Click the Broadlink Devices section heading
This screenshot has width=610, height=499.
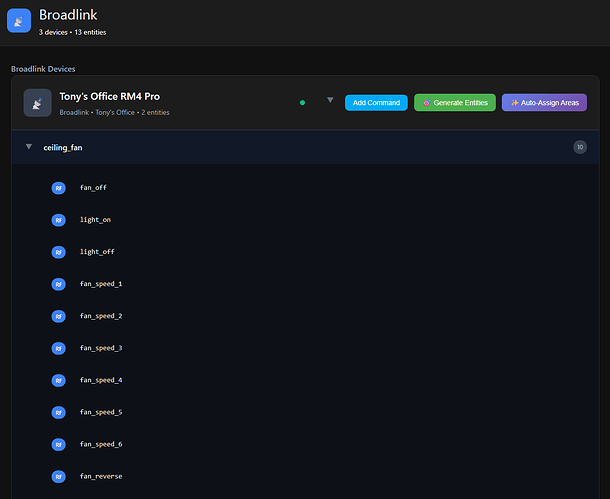(43, 69)
